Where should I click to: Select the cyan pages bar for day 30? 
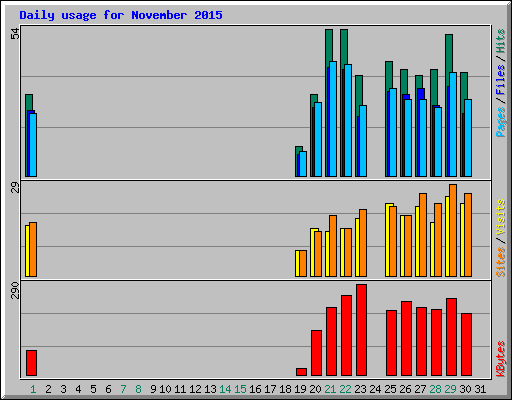(468, 138)
